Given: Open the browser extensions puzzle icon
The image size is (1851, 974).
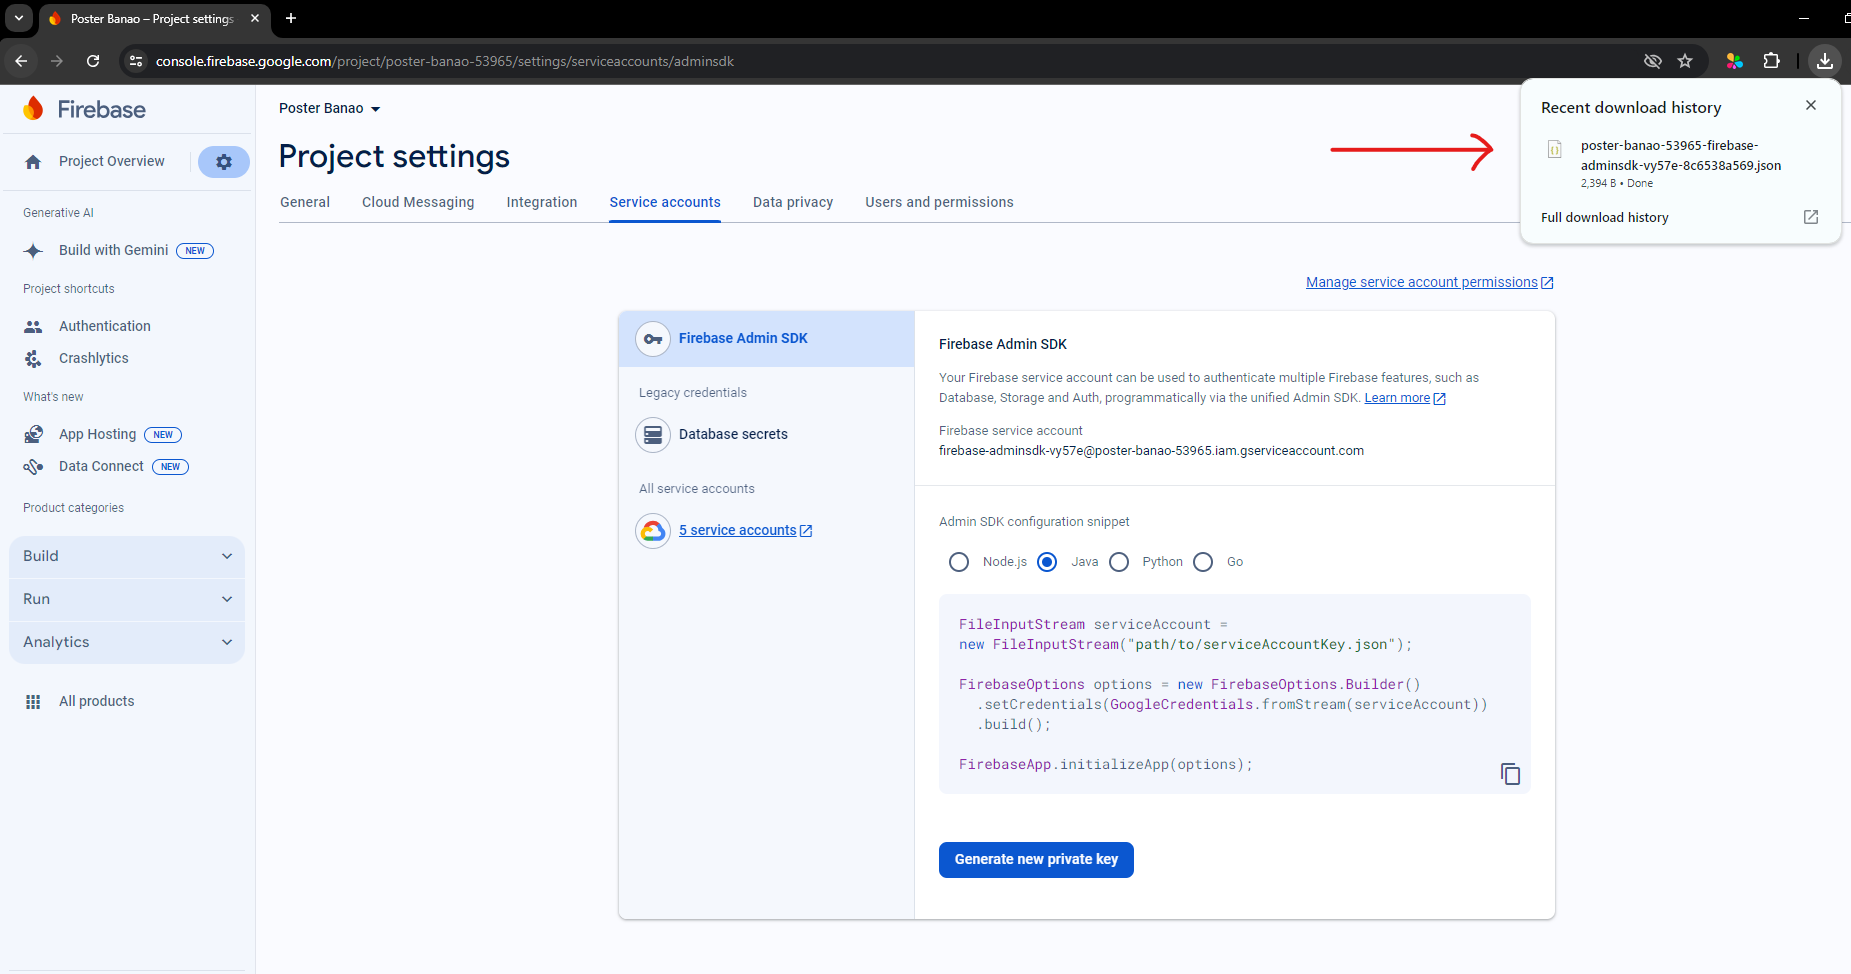Looking at the screenshot, I should coord(1772,61).
